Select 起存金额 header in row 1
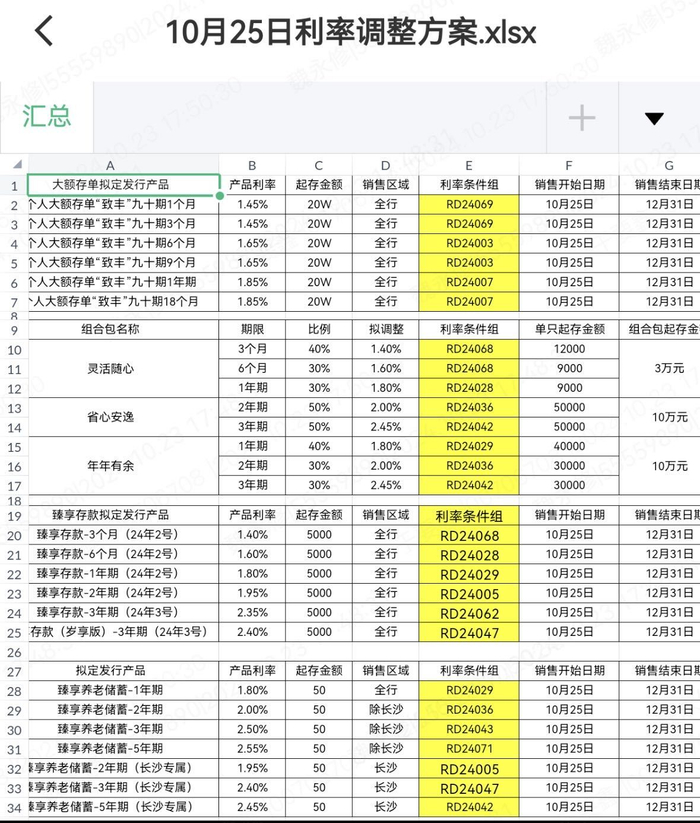The image size is (700, 823). pos(319,185)
